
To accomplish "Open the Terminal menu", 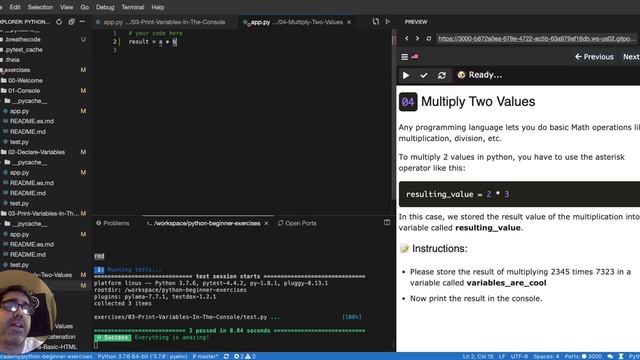I will pos(133,7).
